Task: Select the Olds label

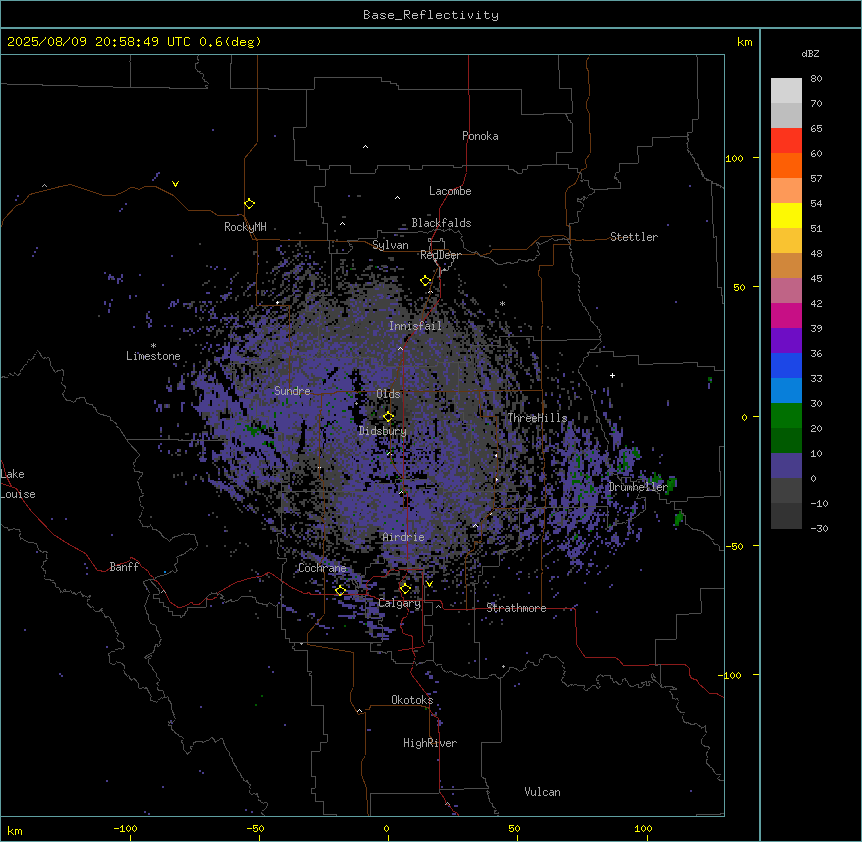Action: [x=388, y=394]
